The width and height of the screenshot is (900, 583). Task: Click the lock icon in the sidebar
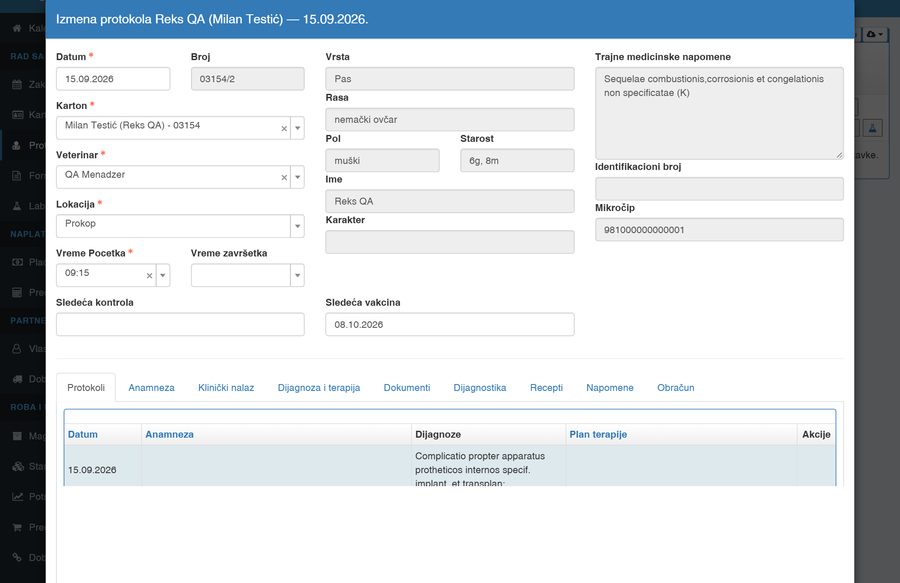point(17,348)
